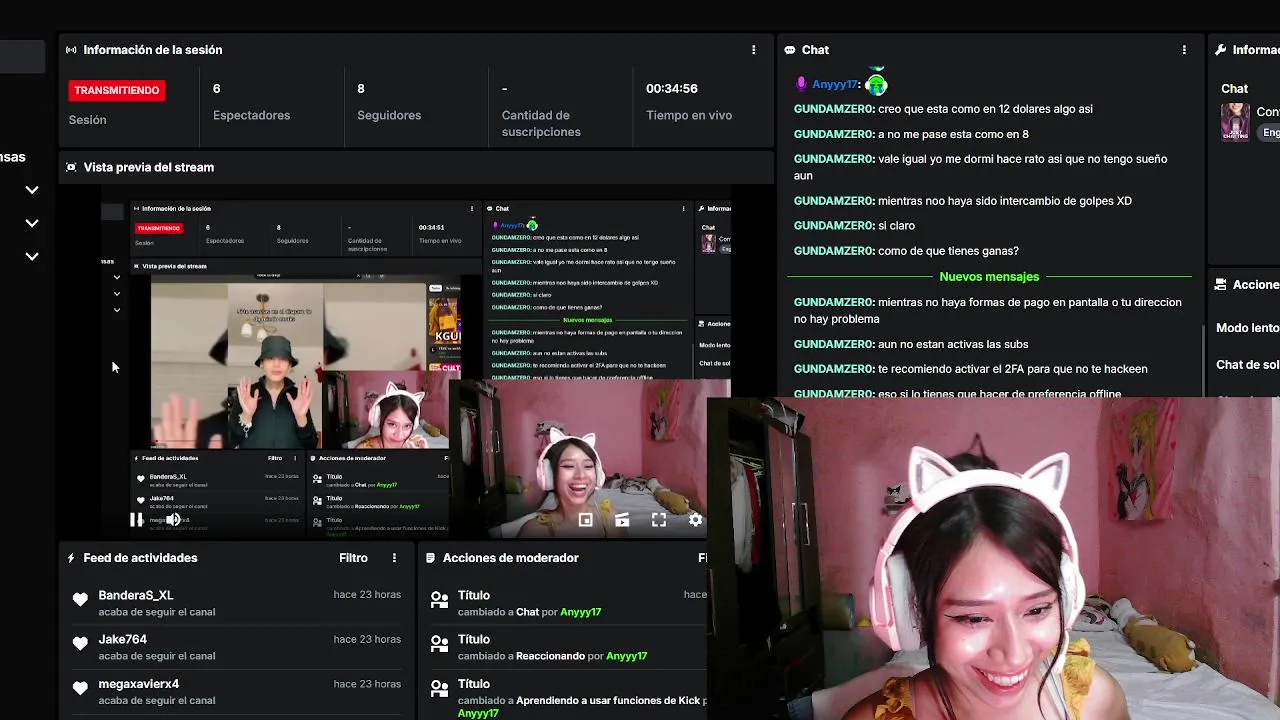This screenshot has width=1280, height=720.
Task: Click the Seguidores count stat
Action: (389, 102)
